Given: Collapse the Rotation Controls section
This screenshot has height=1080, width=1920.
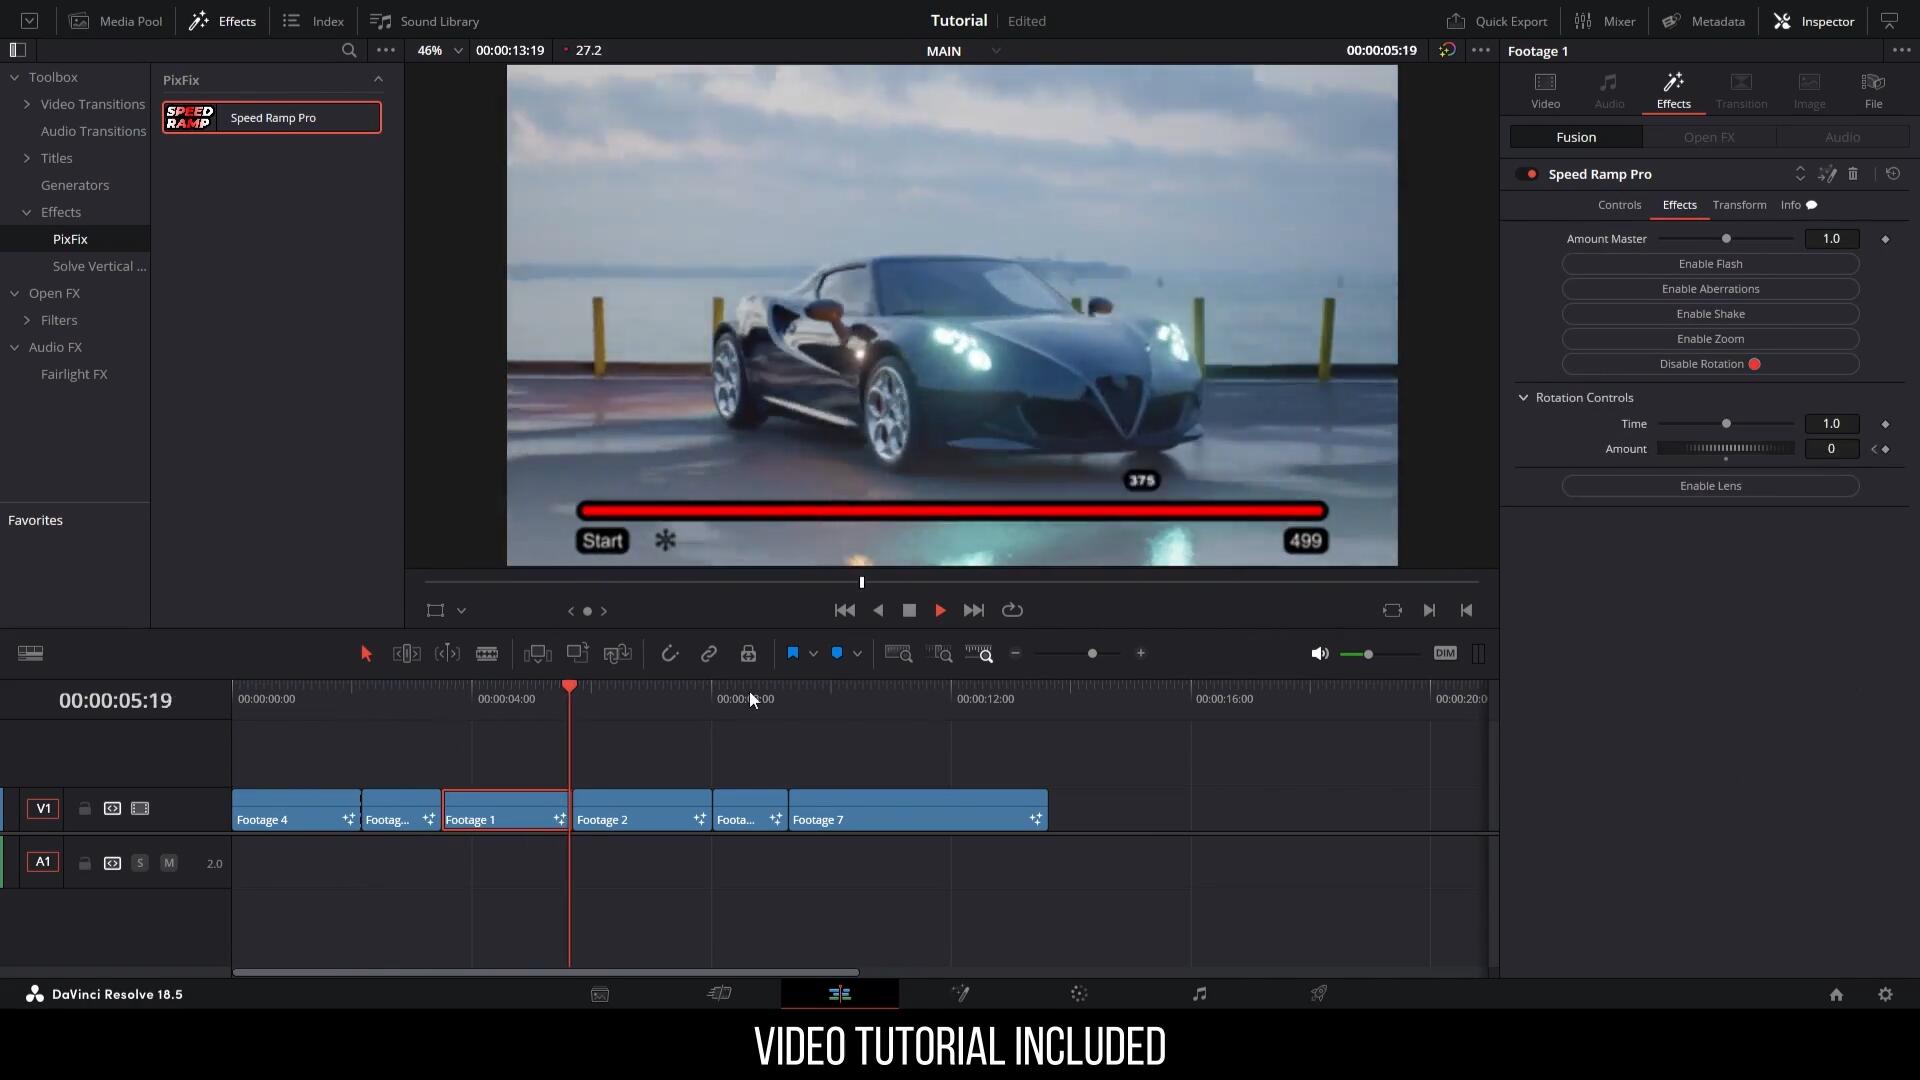Looking at the screenshot, I should point(1524,398).
